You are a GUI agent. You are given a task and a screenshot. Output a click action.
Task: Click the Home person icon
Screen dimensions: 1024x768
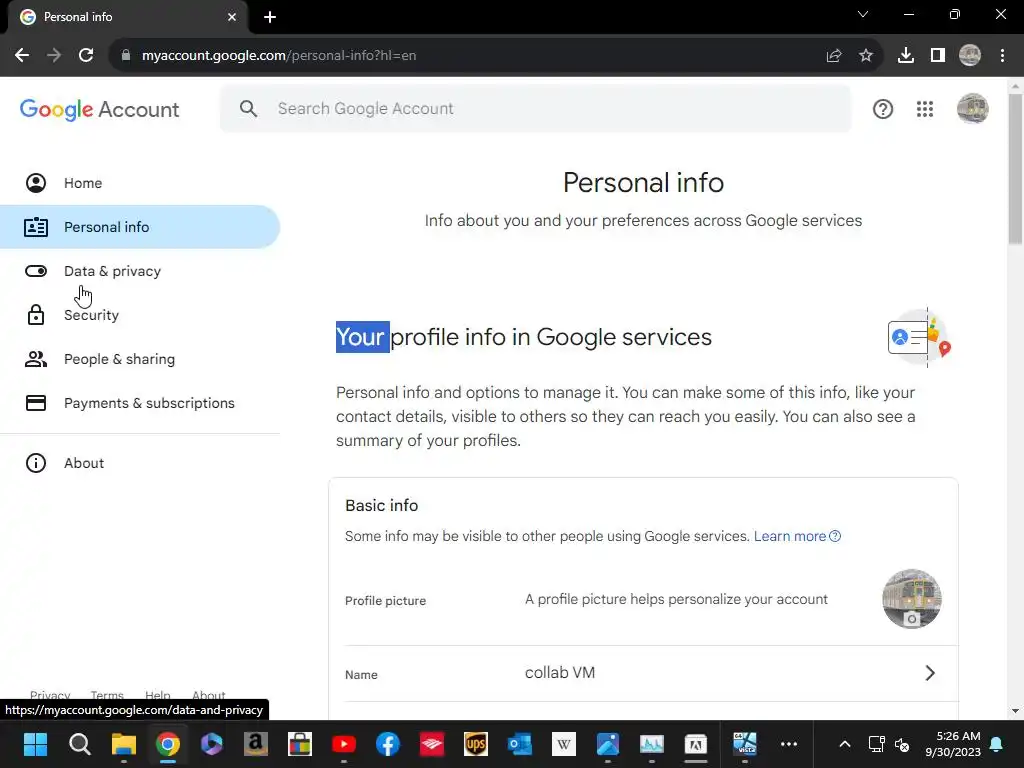click(36, 183)
